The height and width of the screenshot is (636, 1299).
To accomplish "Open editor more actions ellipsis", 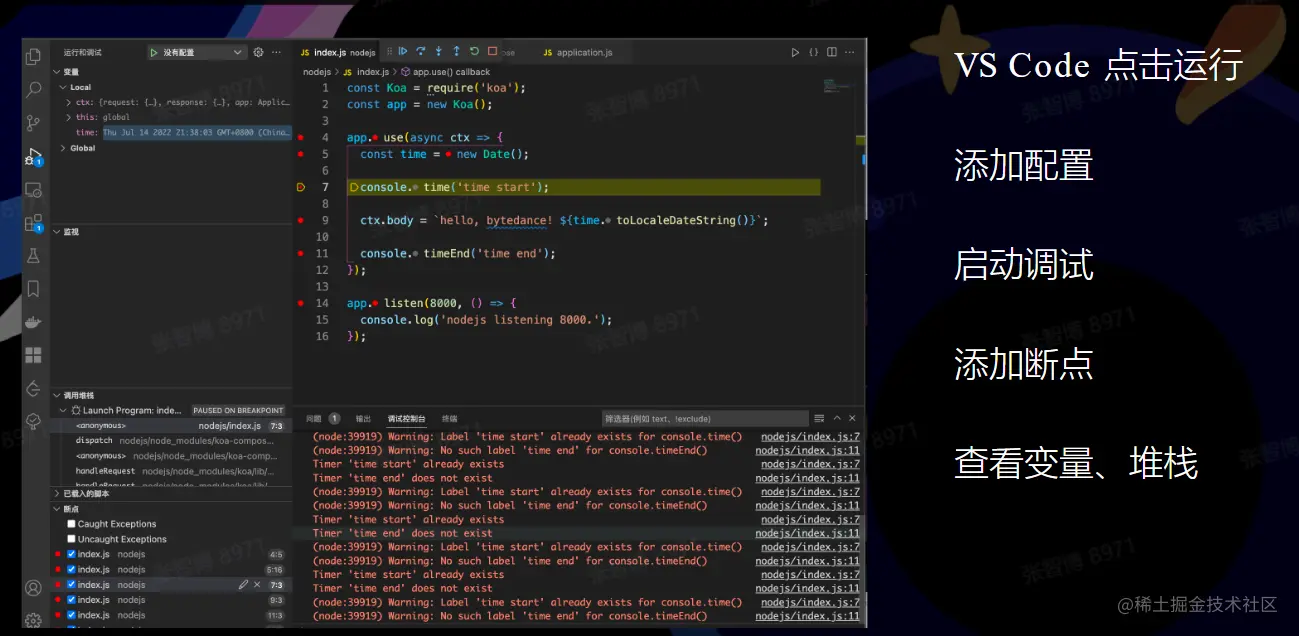I will point(850,52).
